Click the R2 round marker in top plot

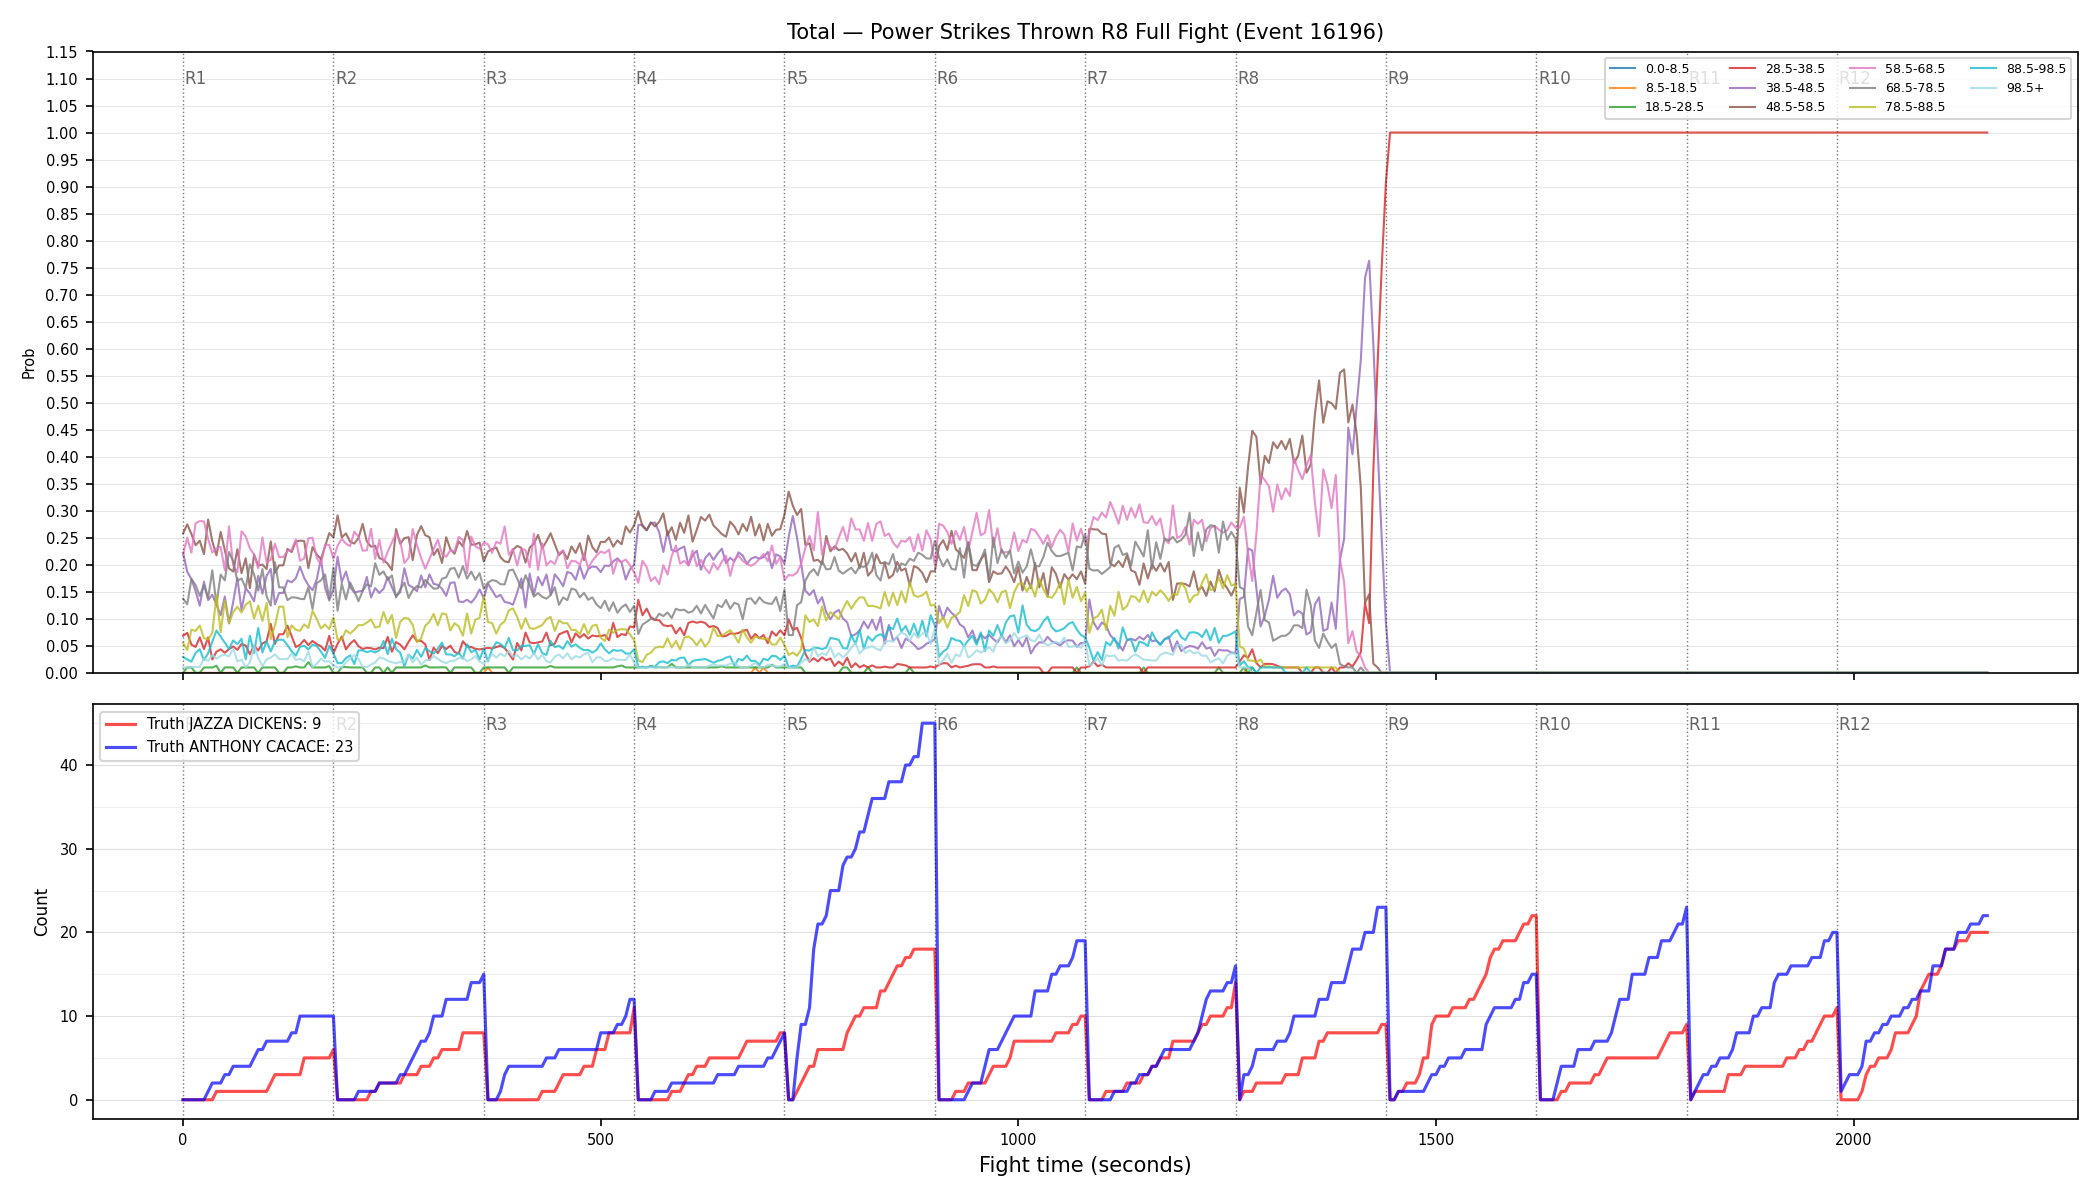coord(346,78)
